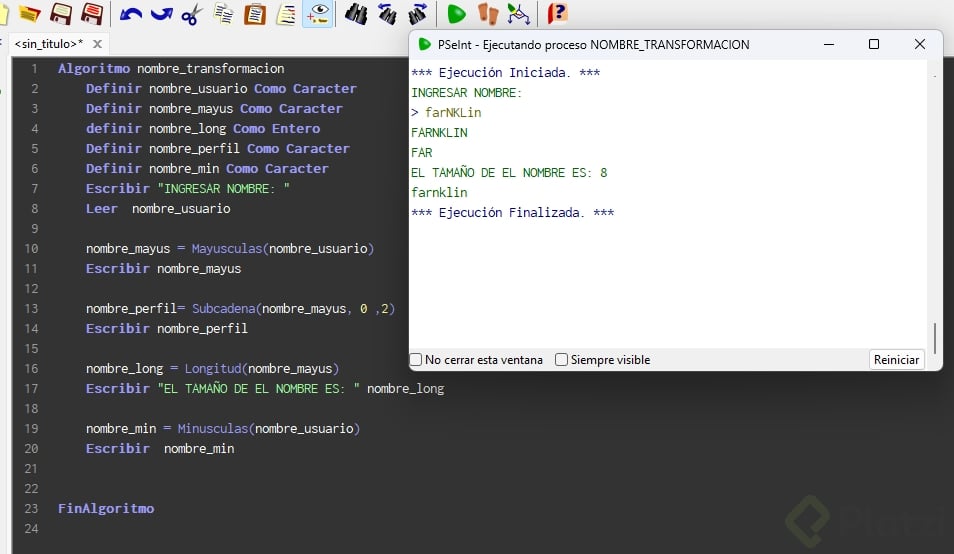954x554 pixels.
Task: Click the Reiniciar button
Action: point(896,360)
